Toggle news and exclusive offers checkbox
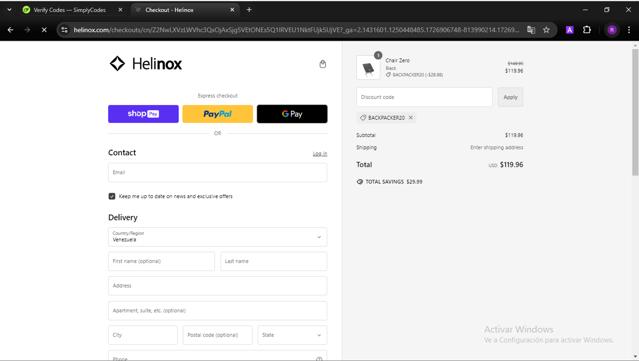The width and height of the screenshot is (639, 361). click(112, 196)
